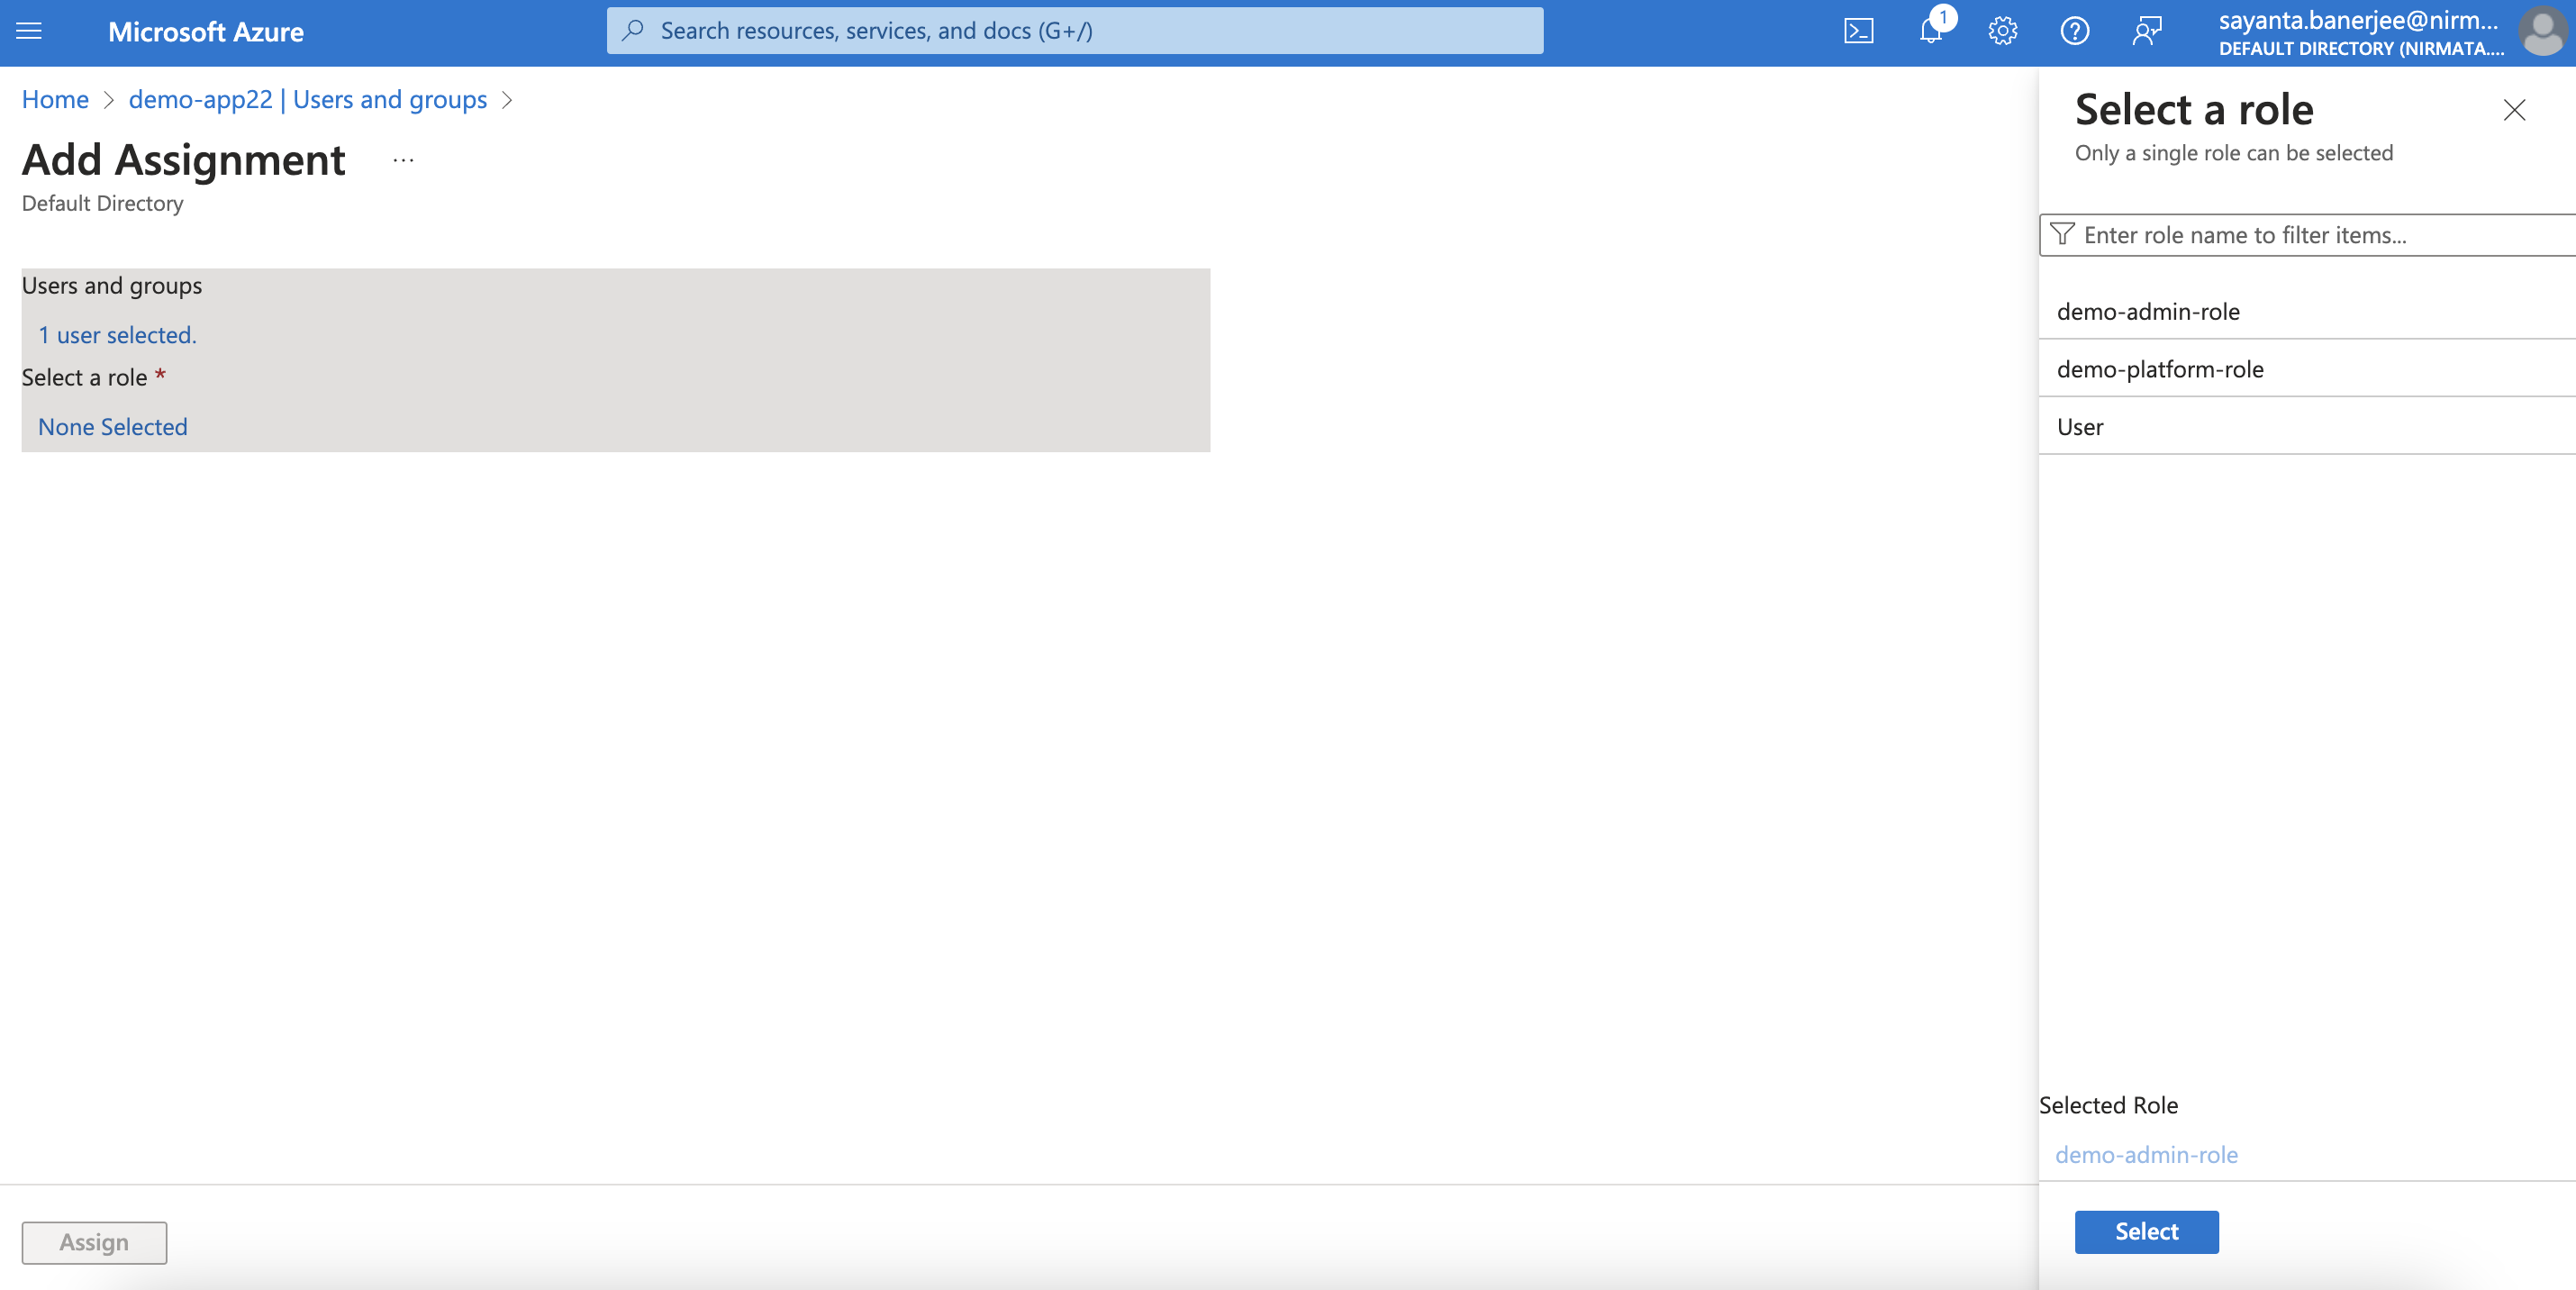Viewport: 2576px width, 1290px height.
Task: Open Cloud Shell from the top bar
Action: [x=1858, y=31]
